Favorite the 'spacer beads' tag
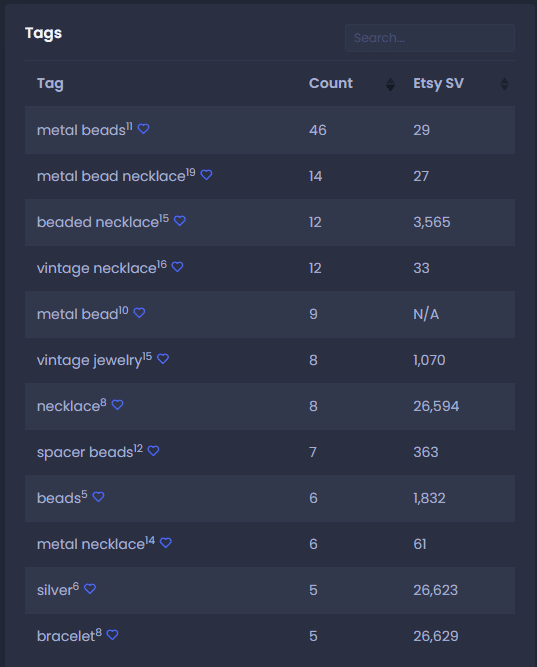The height and width of the screenshot is (667, 537). [x=153, y=451]
